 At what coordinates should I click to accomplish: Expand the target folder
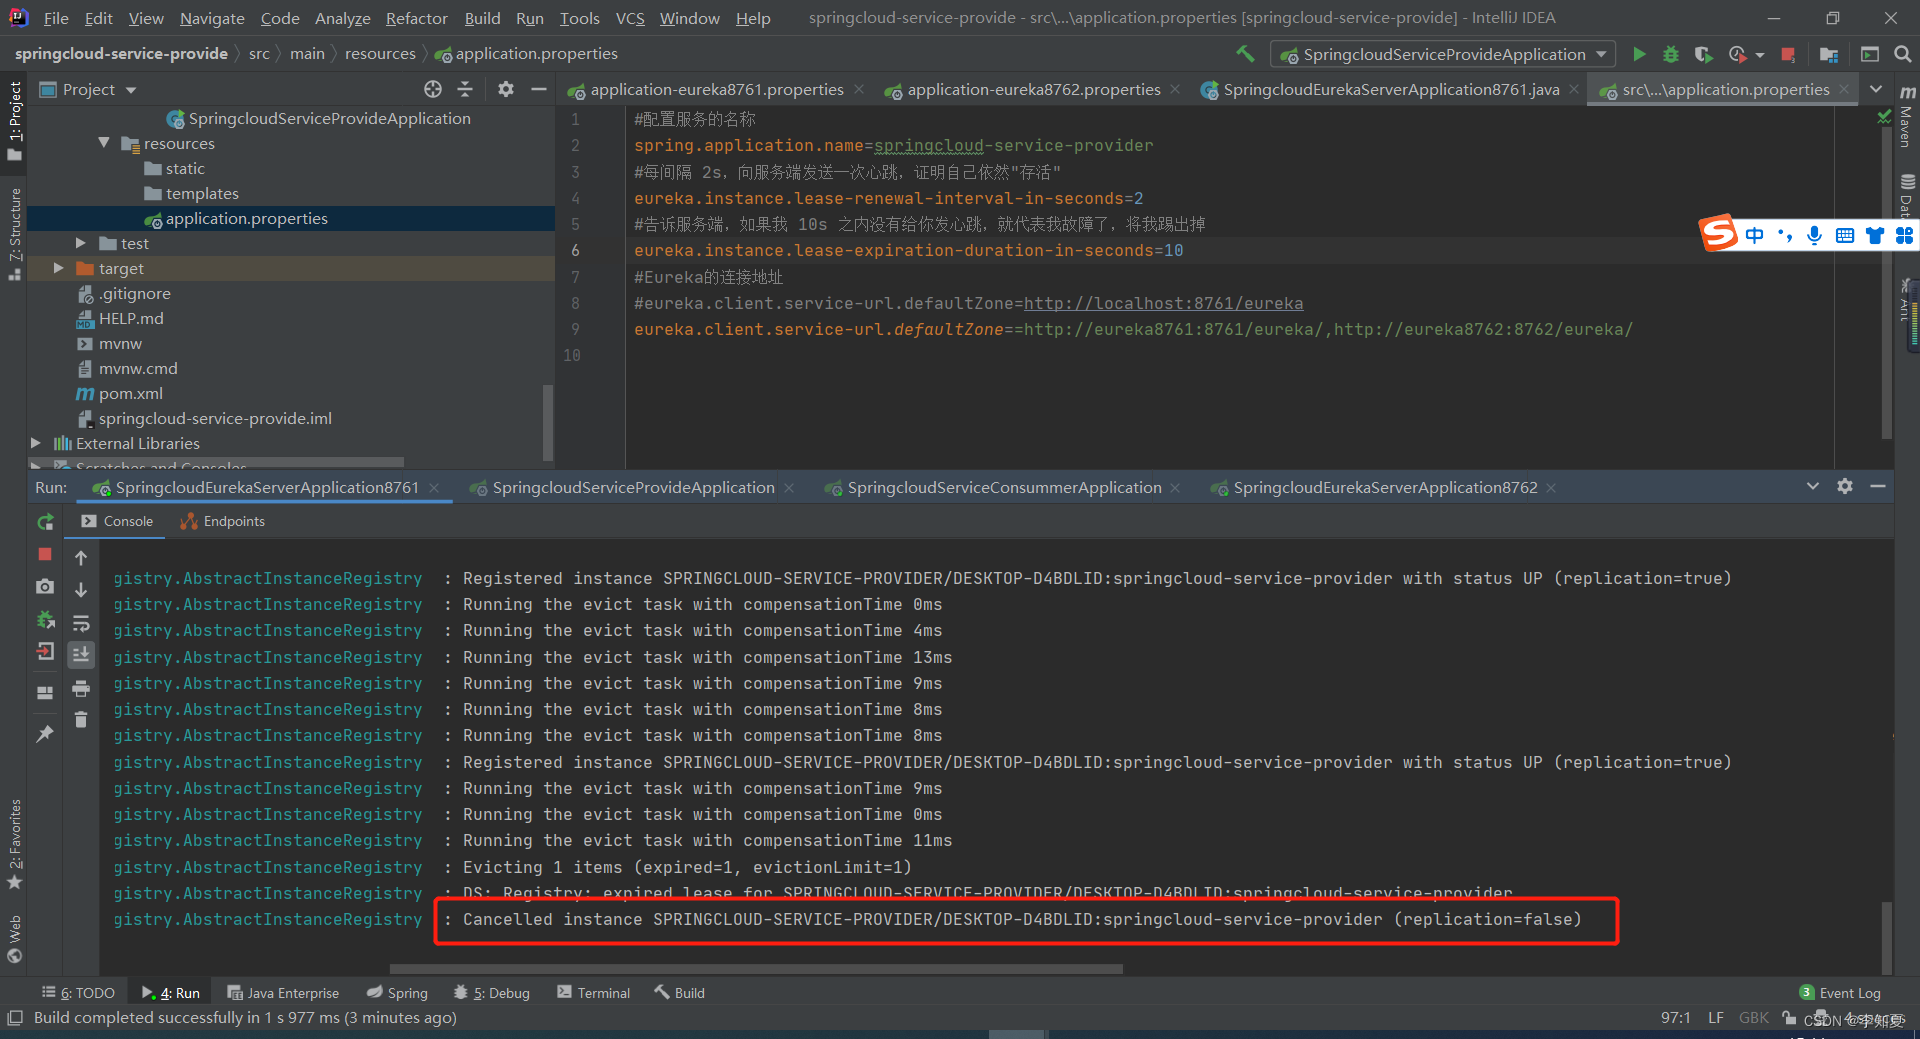58,268
